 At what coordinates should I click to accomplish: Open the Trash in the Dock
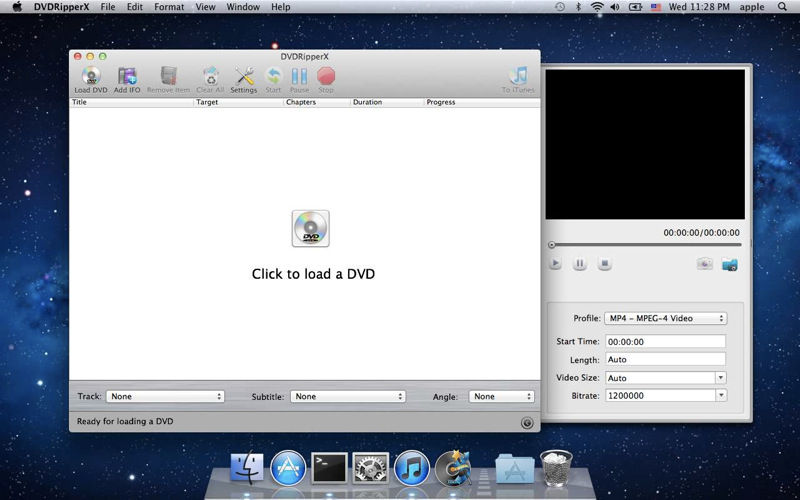click(x=556, y=468)
